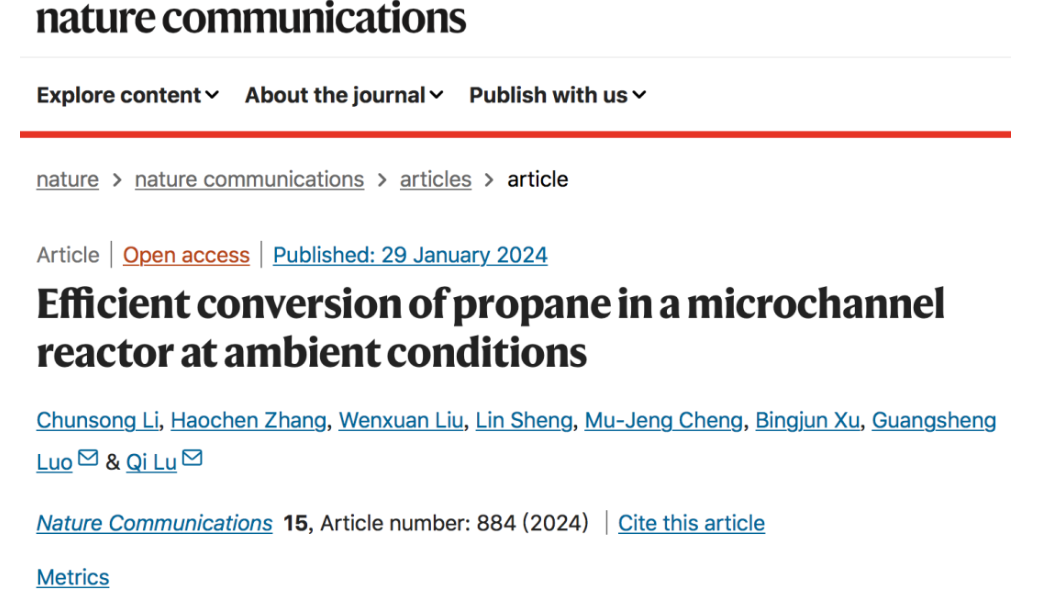This screenshot has height=594, width=1037.
Task: Open the About the journal dropdown
Action: [343, 95]
